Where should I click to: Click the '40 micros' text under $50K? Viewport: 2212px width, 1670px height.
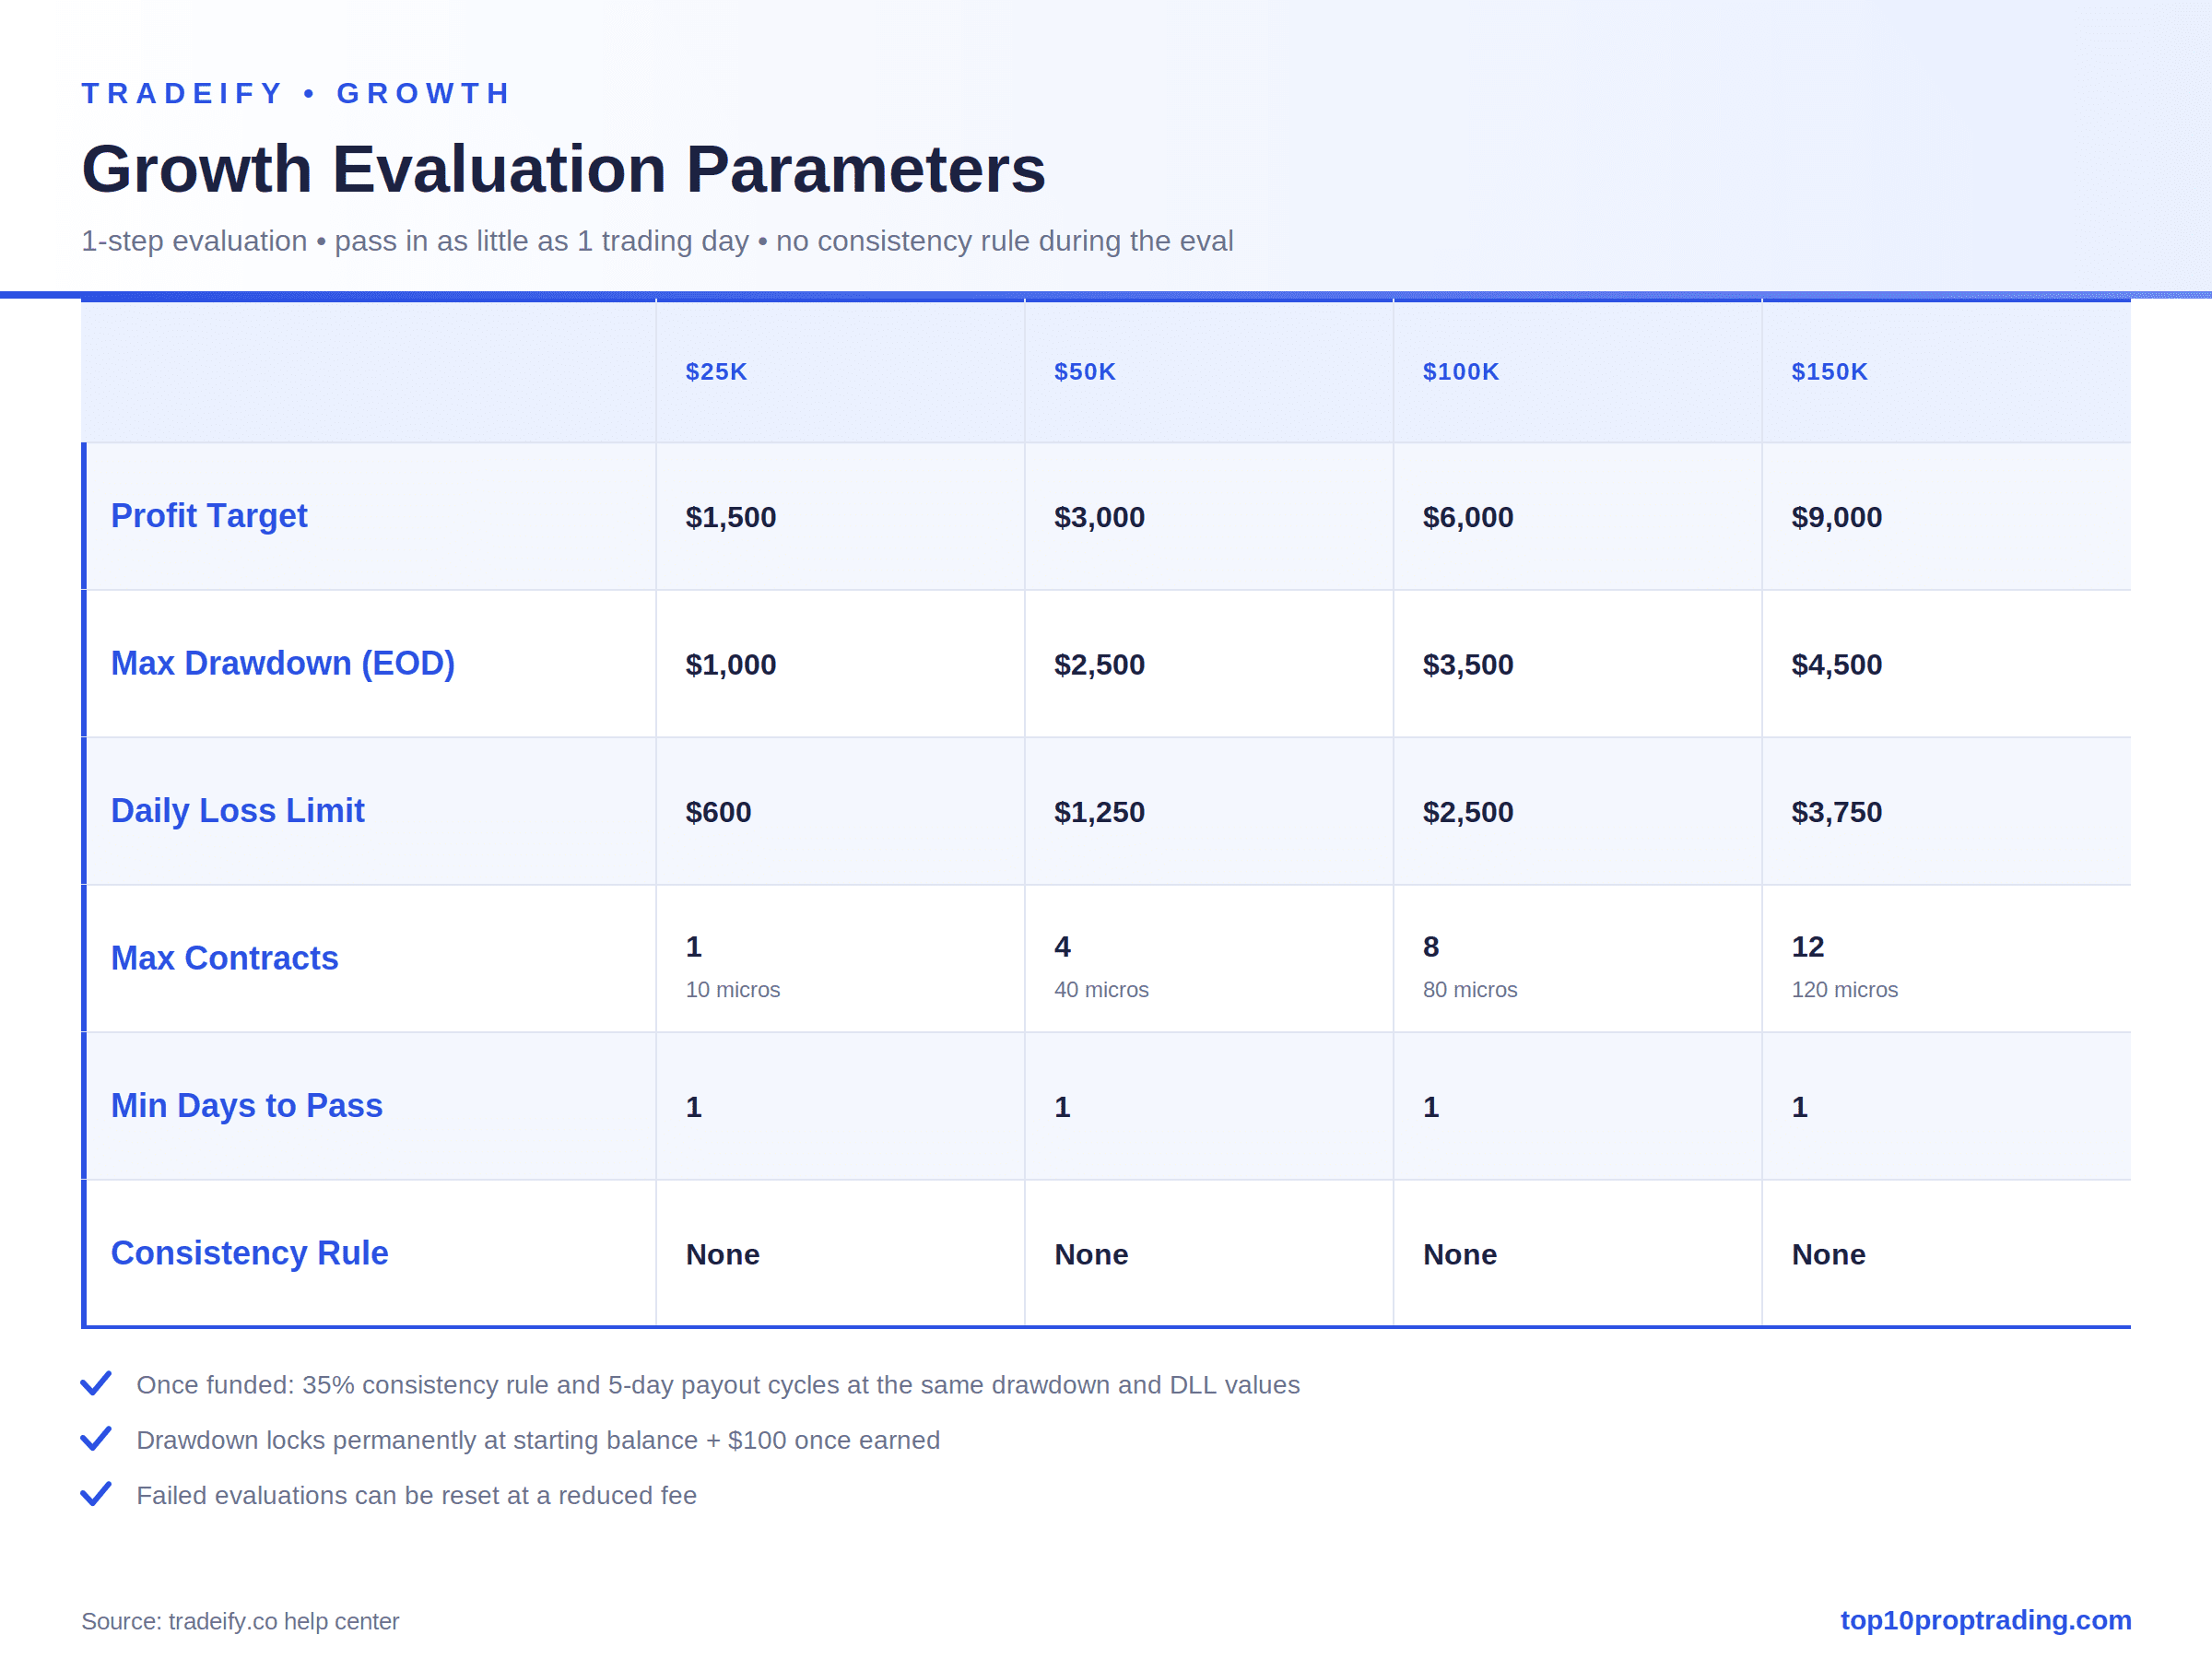(1101, 990)
